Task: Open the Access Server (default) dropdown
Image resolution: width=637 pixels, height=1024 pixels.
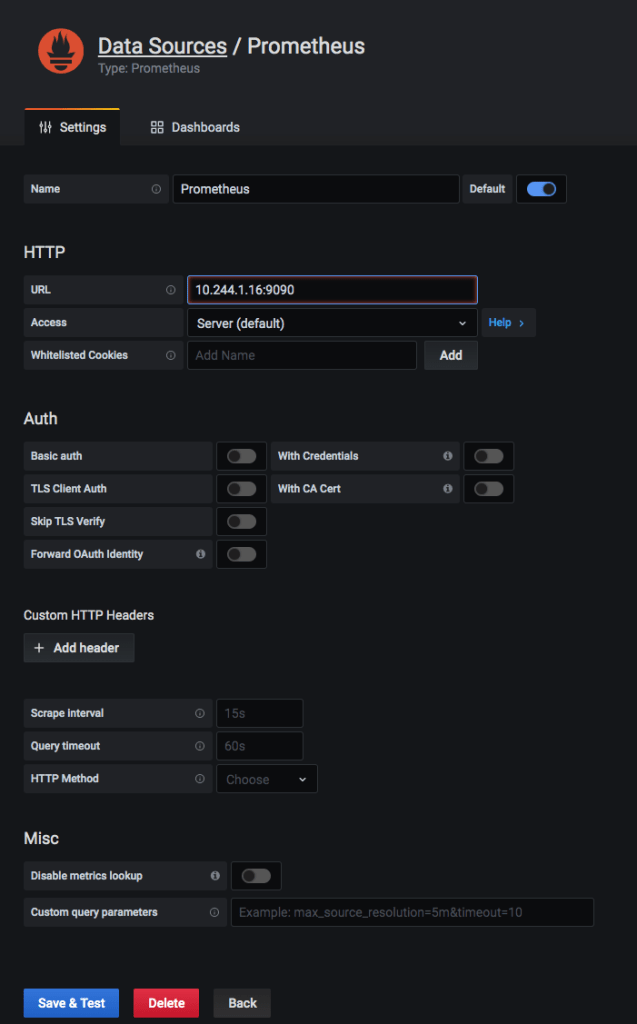Action: pyautogui.click(x=331, y=323)
